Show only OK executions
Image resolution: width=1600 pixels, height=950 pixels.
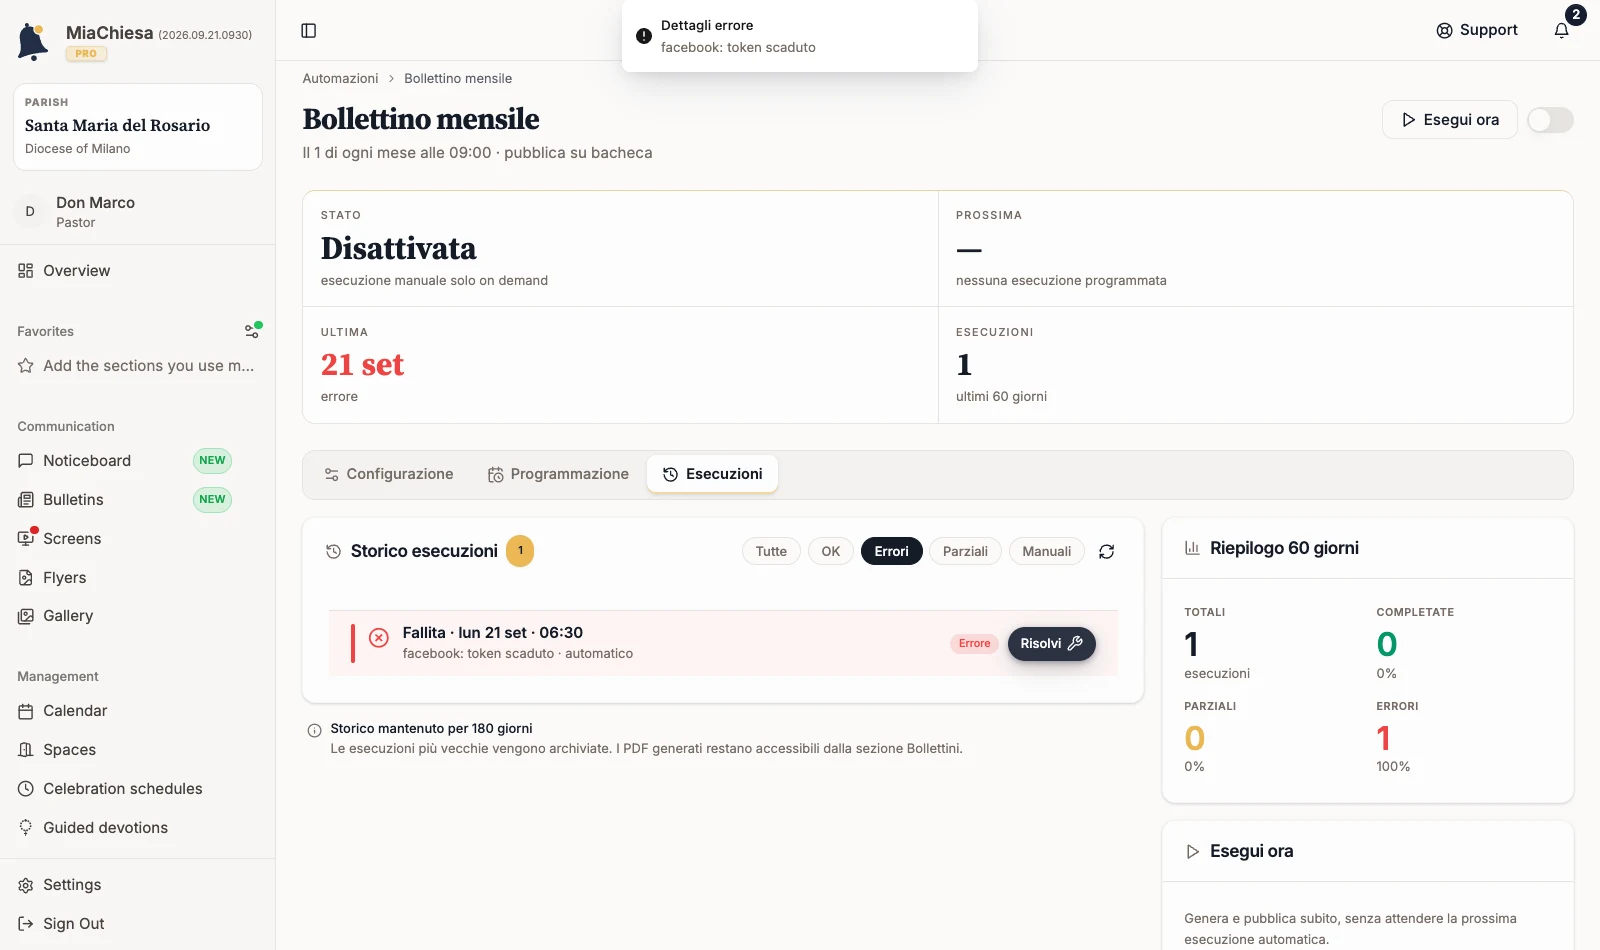831,552
